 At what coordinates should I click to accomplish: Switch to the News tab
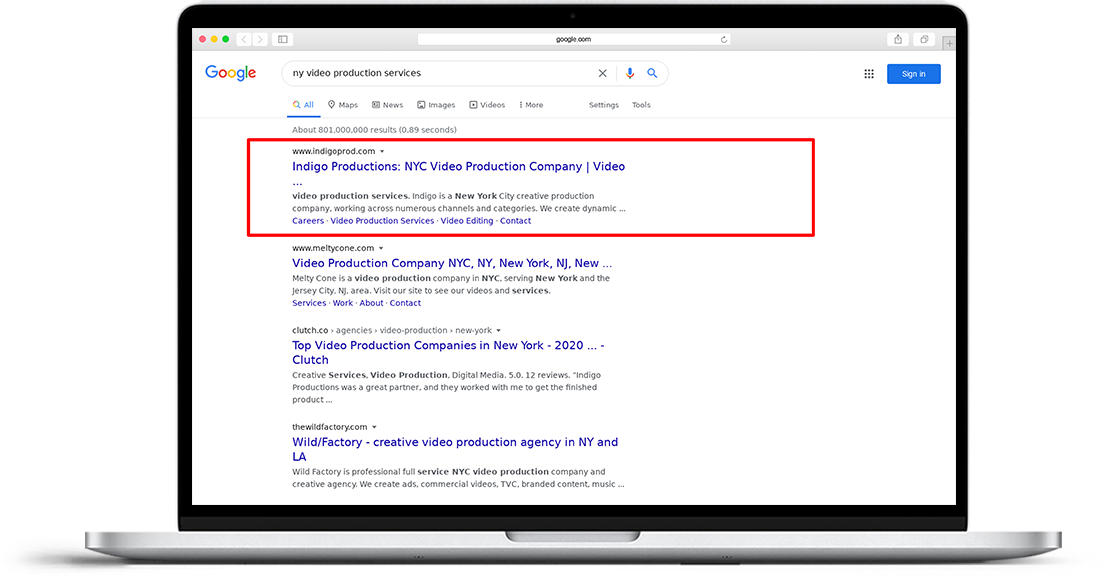(388, 105)
